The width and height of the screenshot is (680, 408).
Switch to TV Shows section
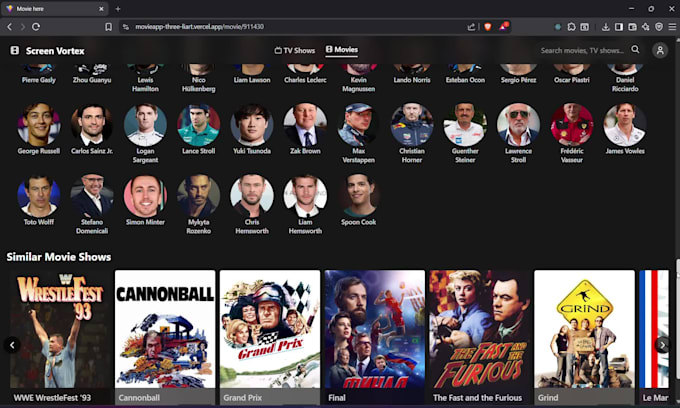(294, 50)
